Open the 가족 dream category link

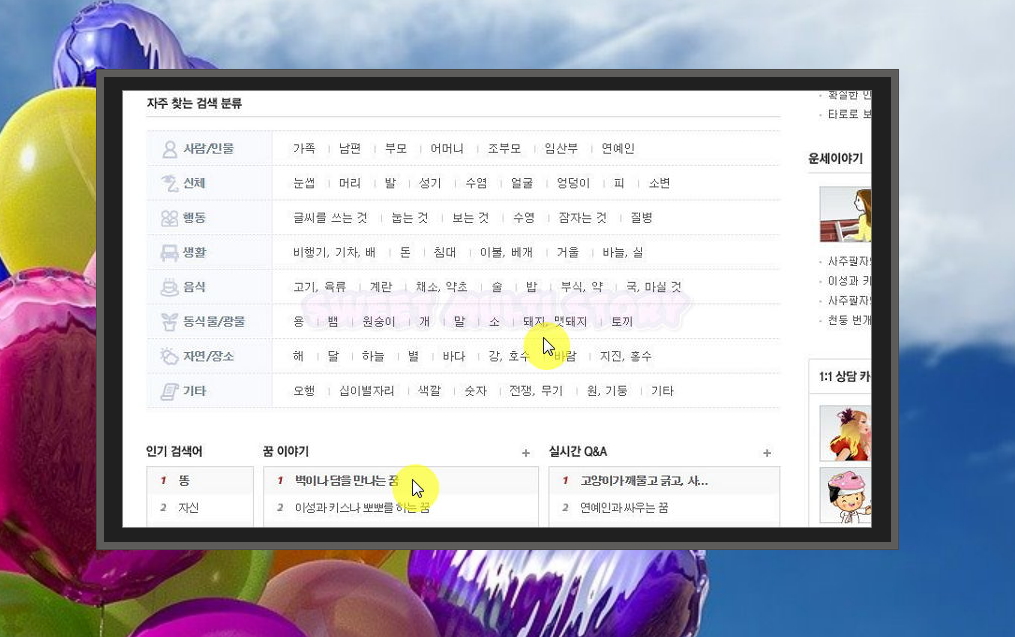(x=304, y=148)
